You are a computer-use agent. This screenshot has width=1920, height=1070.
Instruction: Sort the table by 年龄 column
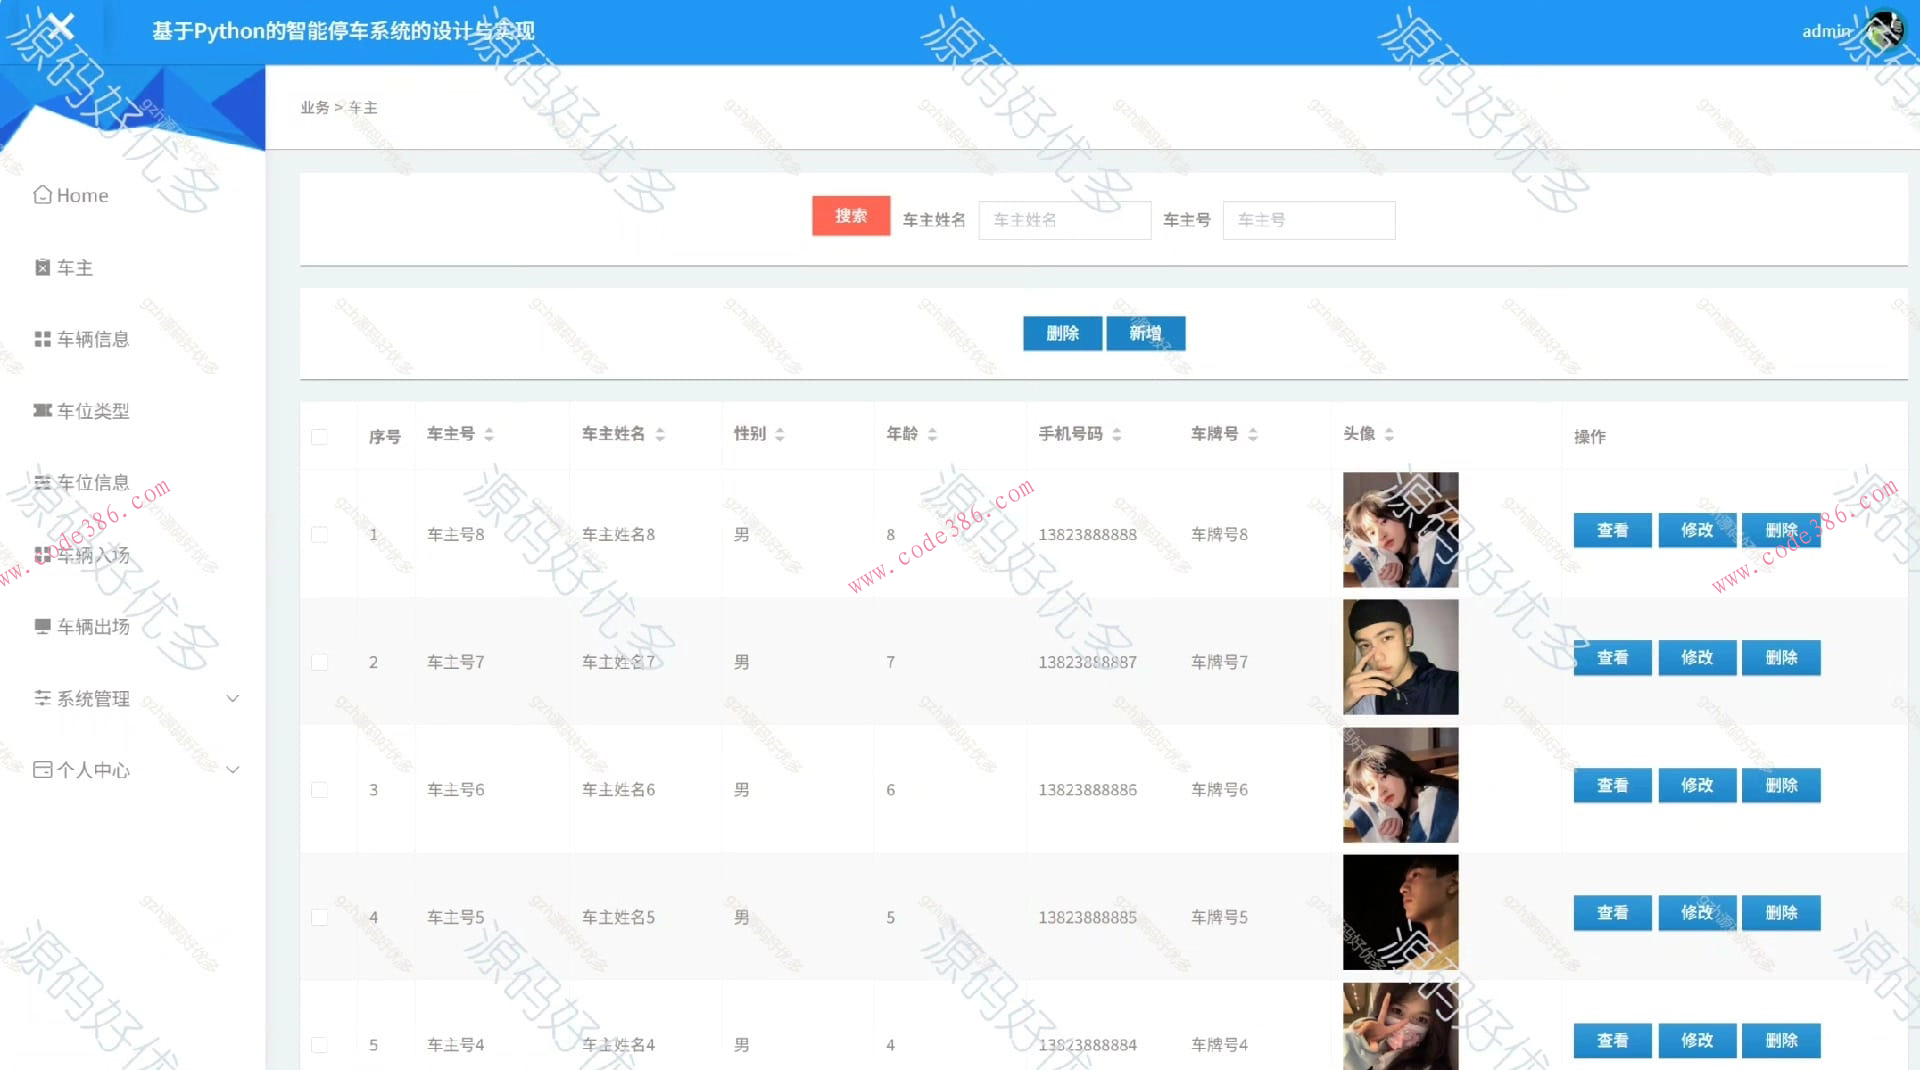pos(931,434)
